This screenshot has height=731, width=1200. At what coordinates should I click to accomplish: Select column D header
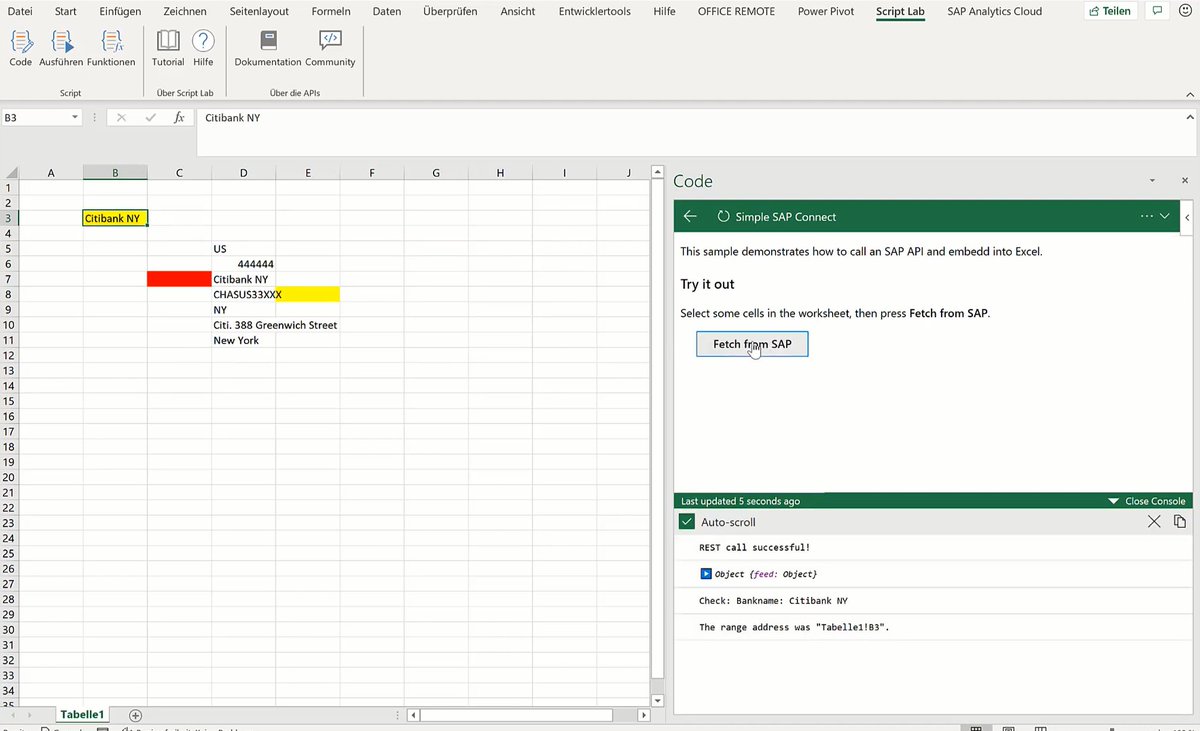(243, 173)
